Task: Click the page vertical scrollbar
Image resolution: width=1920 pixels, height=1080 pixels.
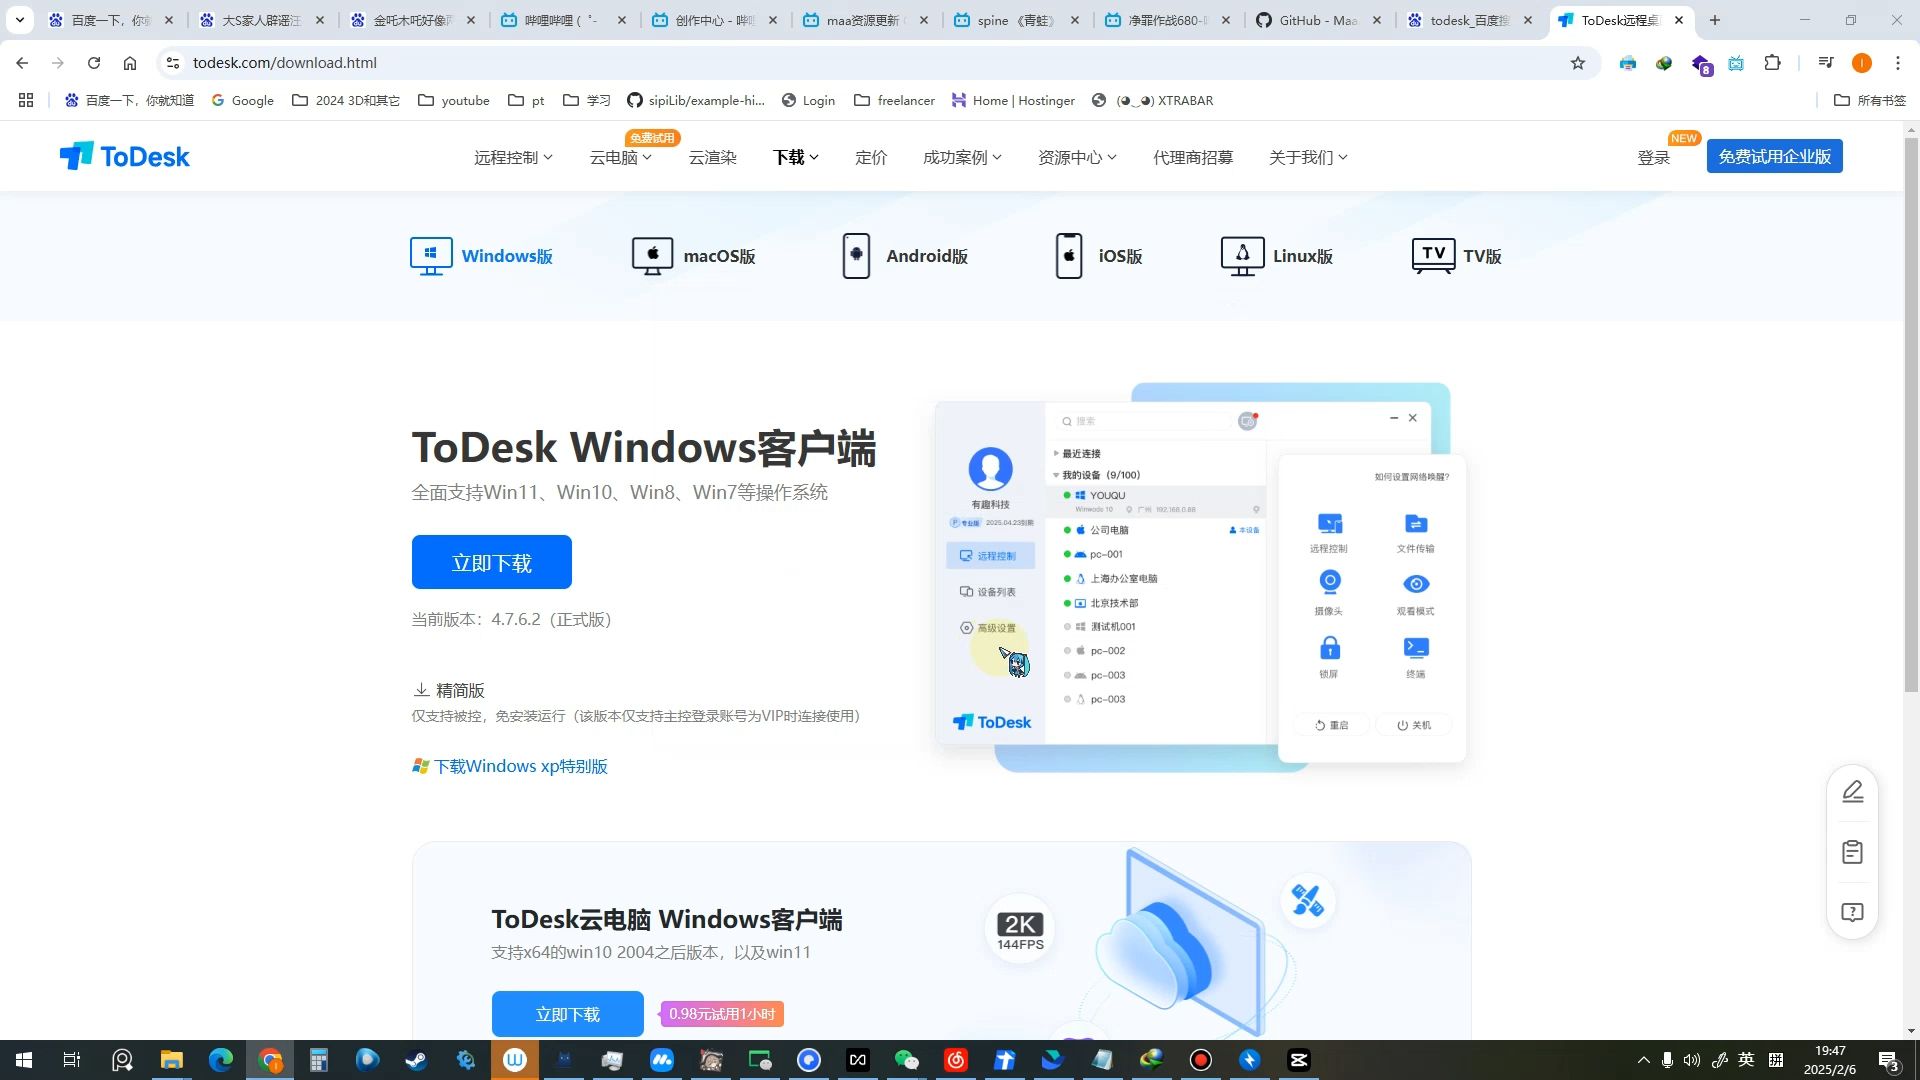Action: click(x=1911, y=415)
